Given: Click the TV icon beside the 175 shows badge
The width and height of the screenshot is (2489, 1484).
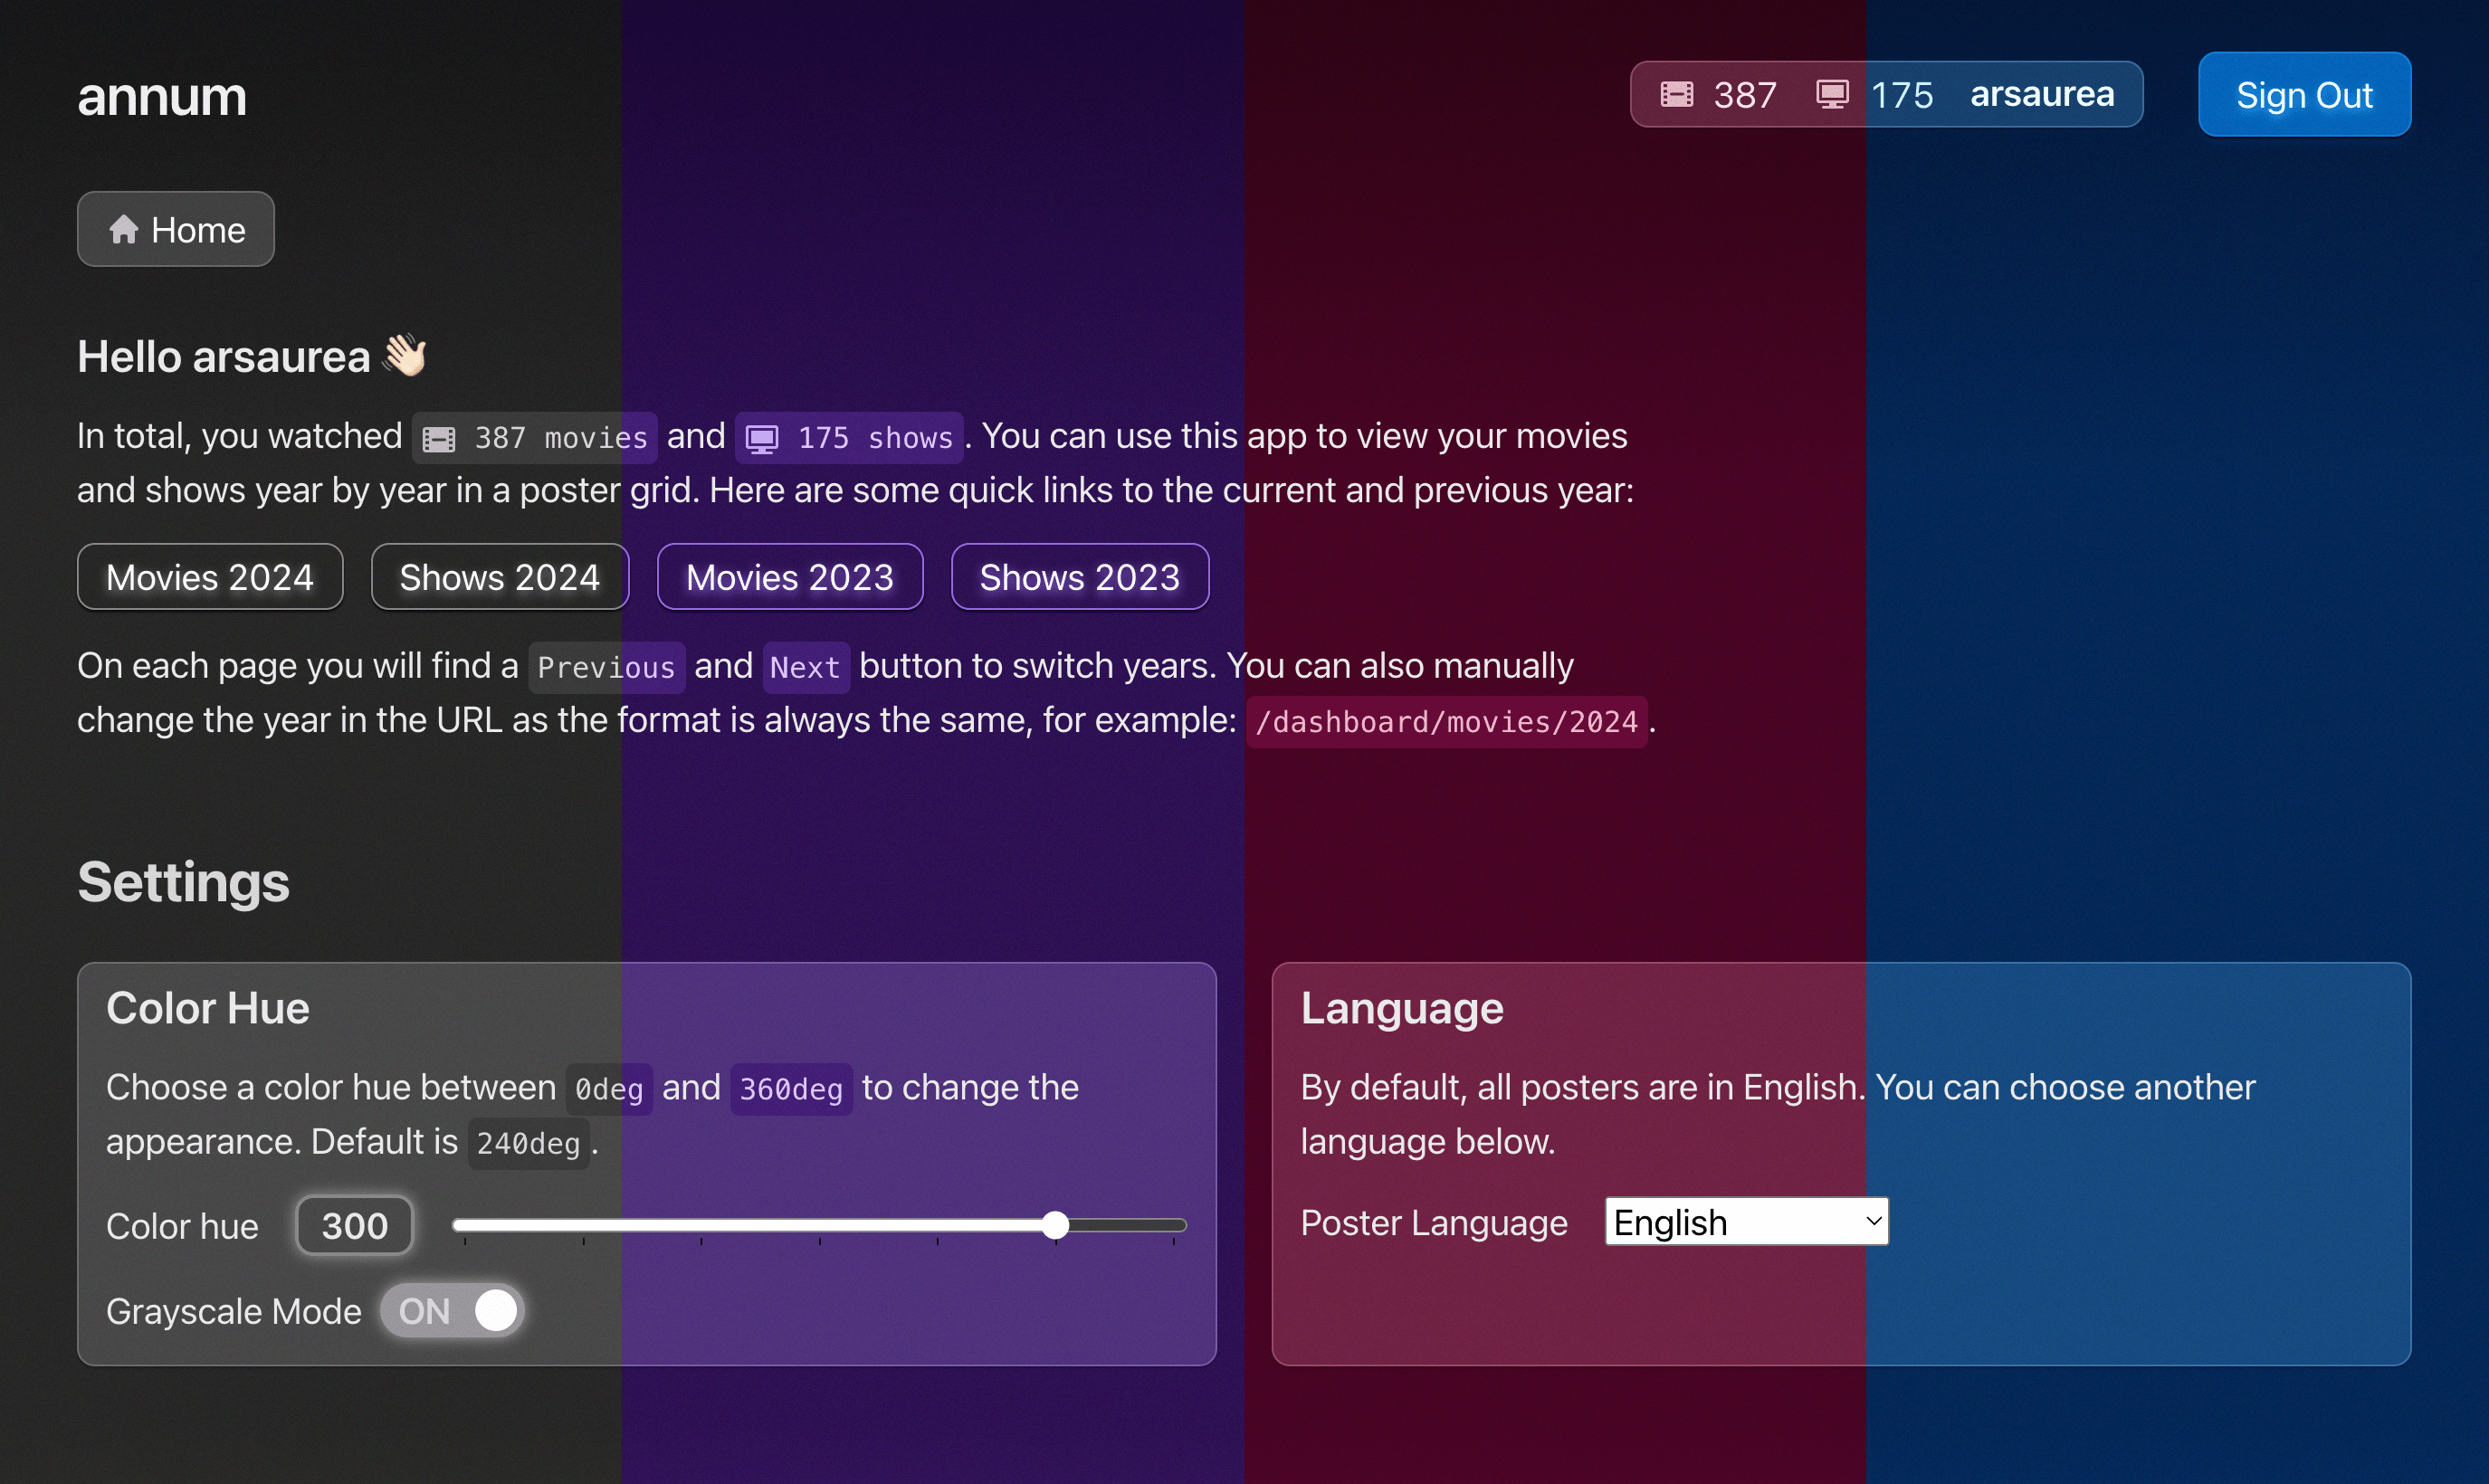Looking at the screenshot, I should click(763, 437).
